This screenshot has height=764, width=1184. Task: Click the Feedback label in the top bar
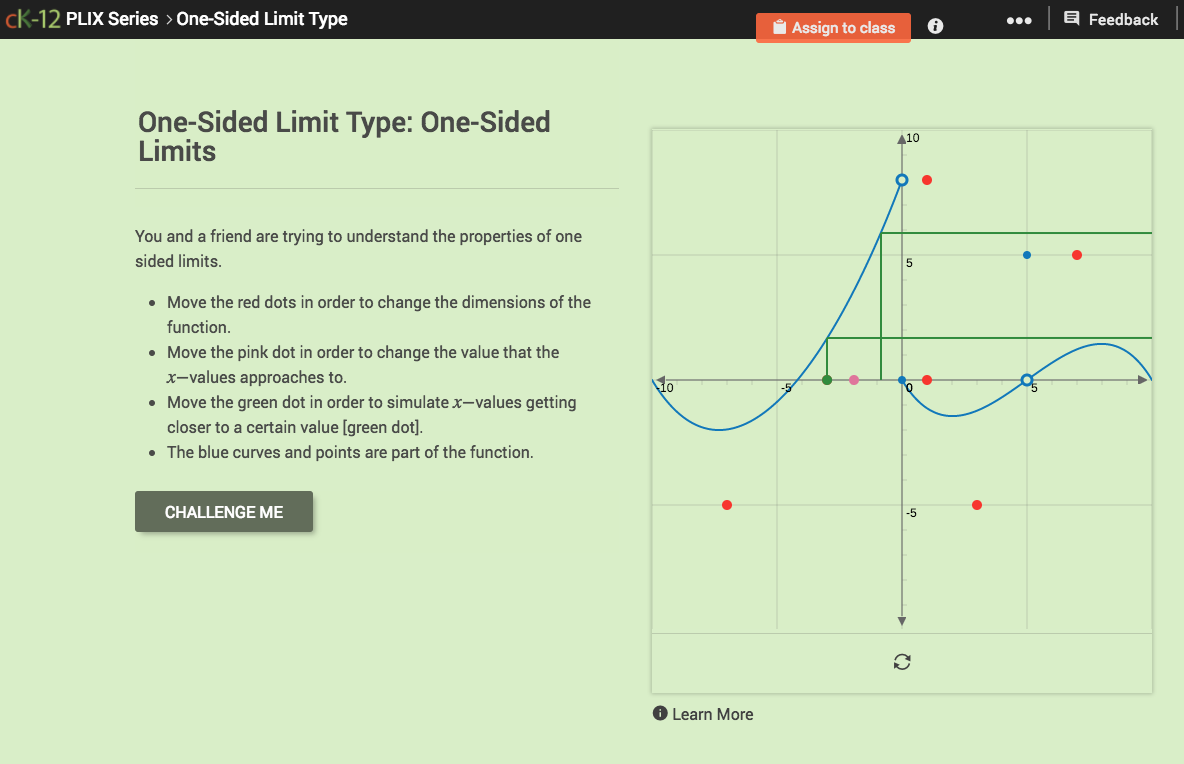[x=1123, y=18]
